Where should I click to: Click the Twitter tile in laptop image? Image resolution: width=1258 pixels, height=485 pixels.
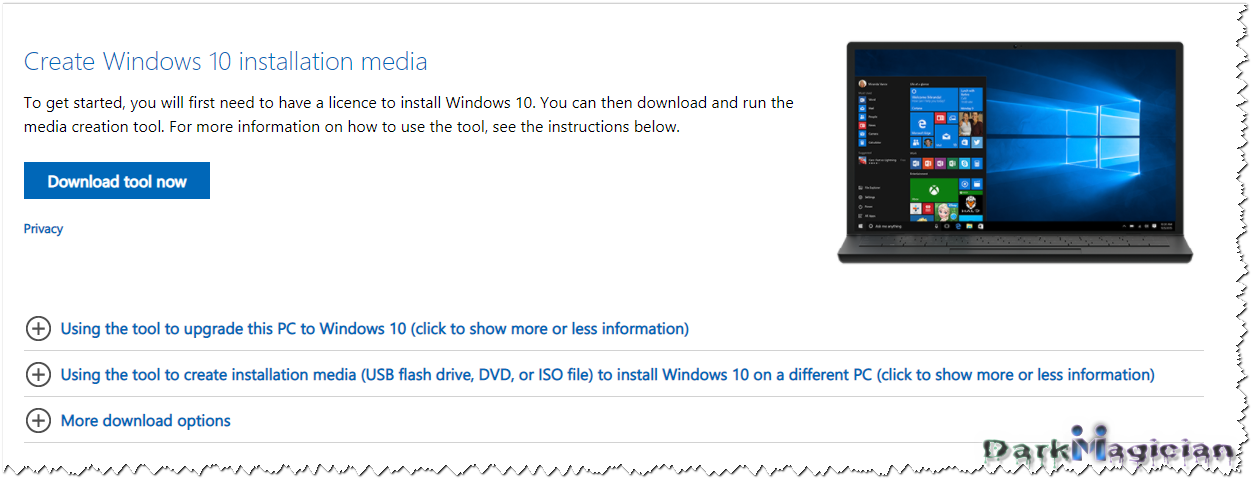tap(977, 143)
